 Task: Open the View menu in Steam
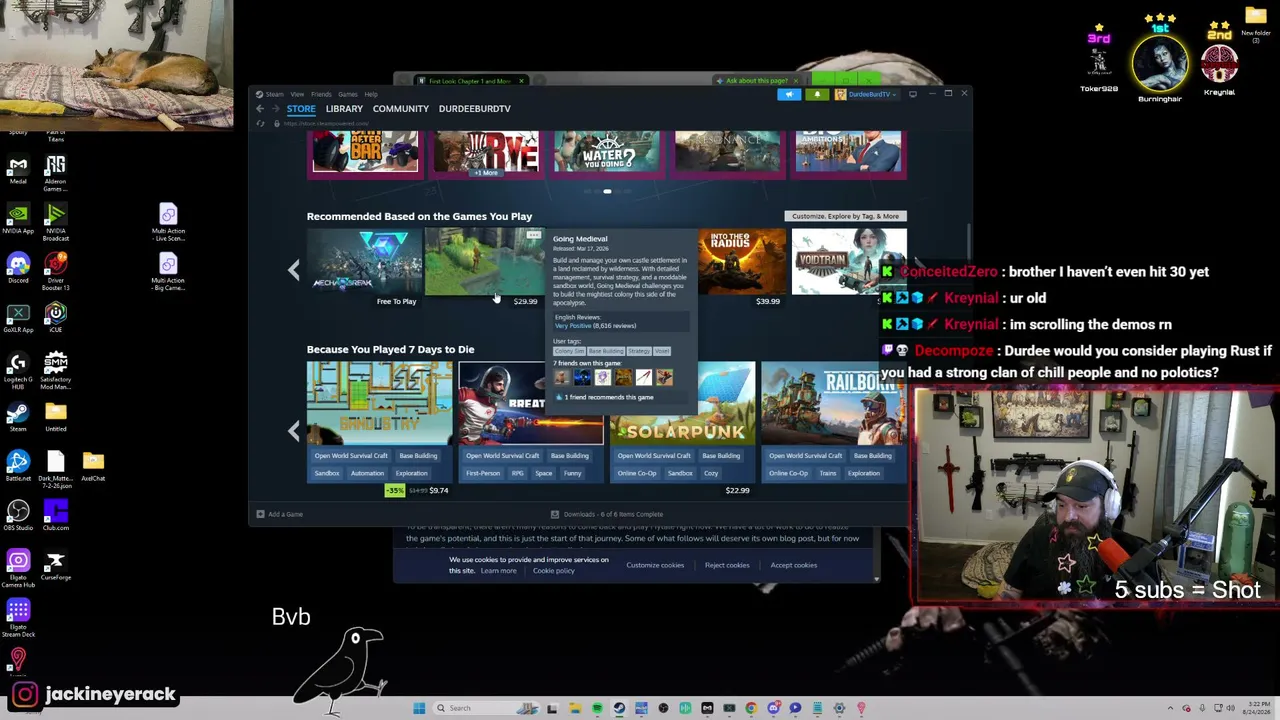coord(297,94)
